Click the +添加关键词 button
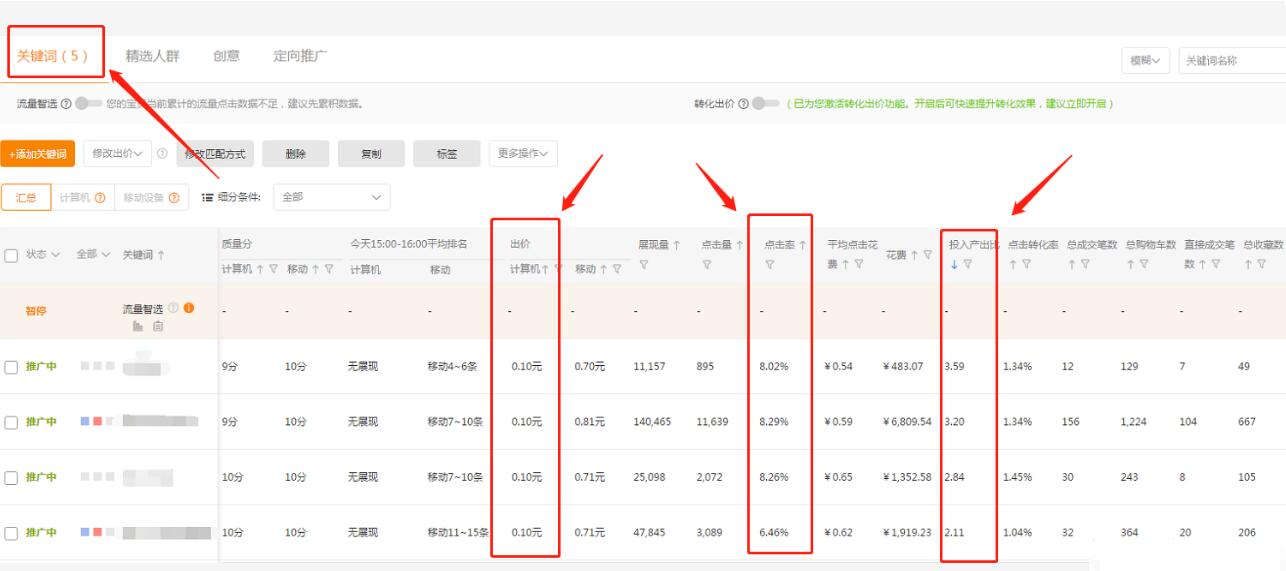Screen dimensions: 1286x571 coord(38,154)
